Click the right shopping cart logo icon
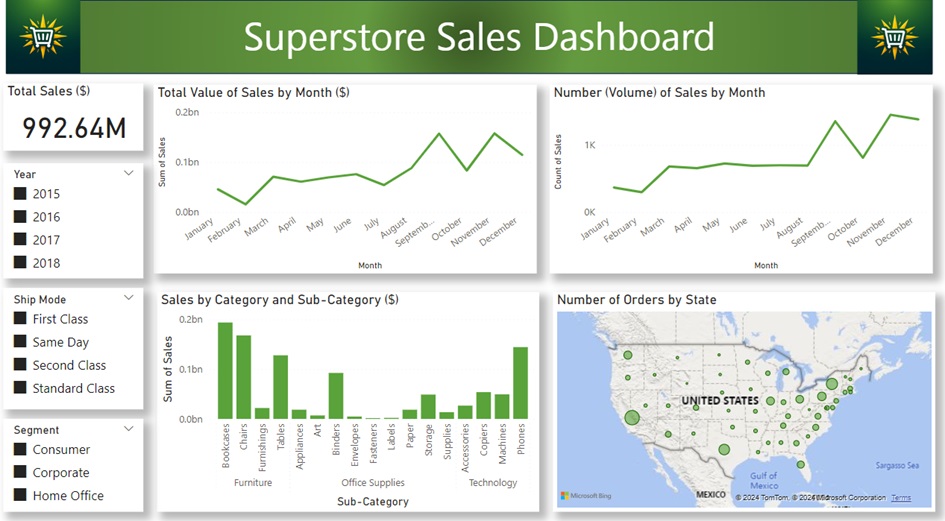This screenshot has height=521, width=945. pyautogui.click(x=894, y=37)
